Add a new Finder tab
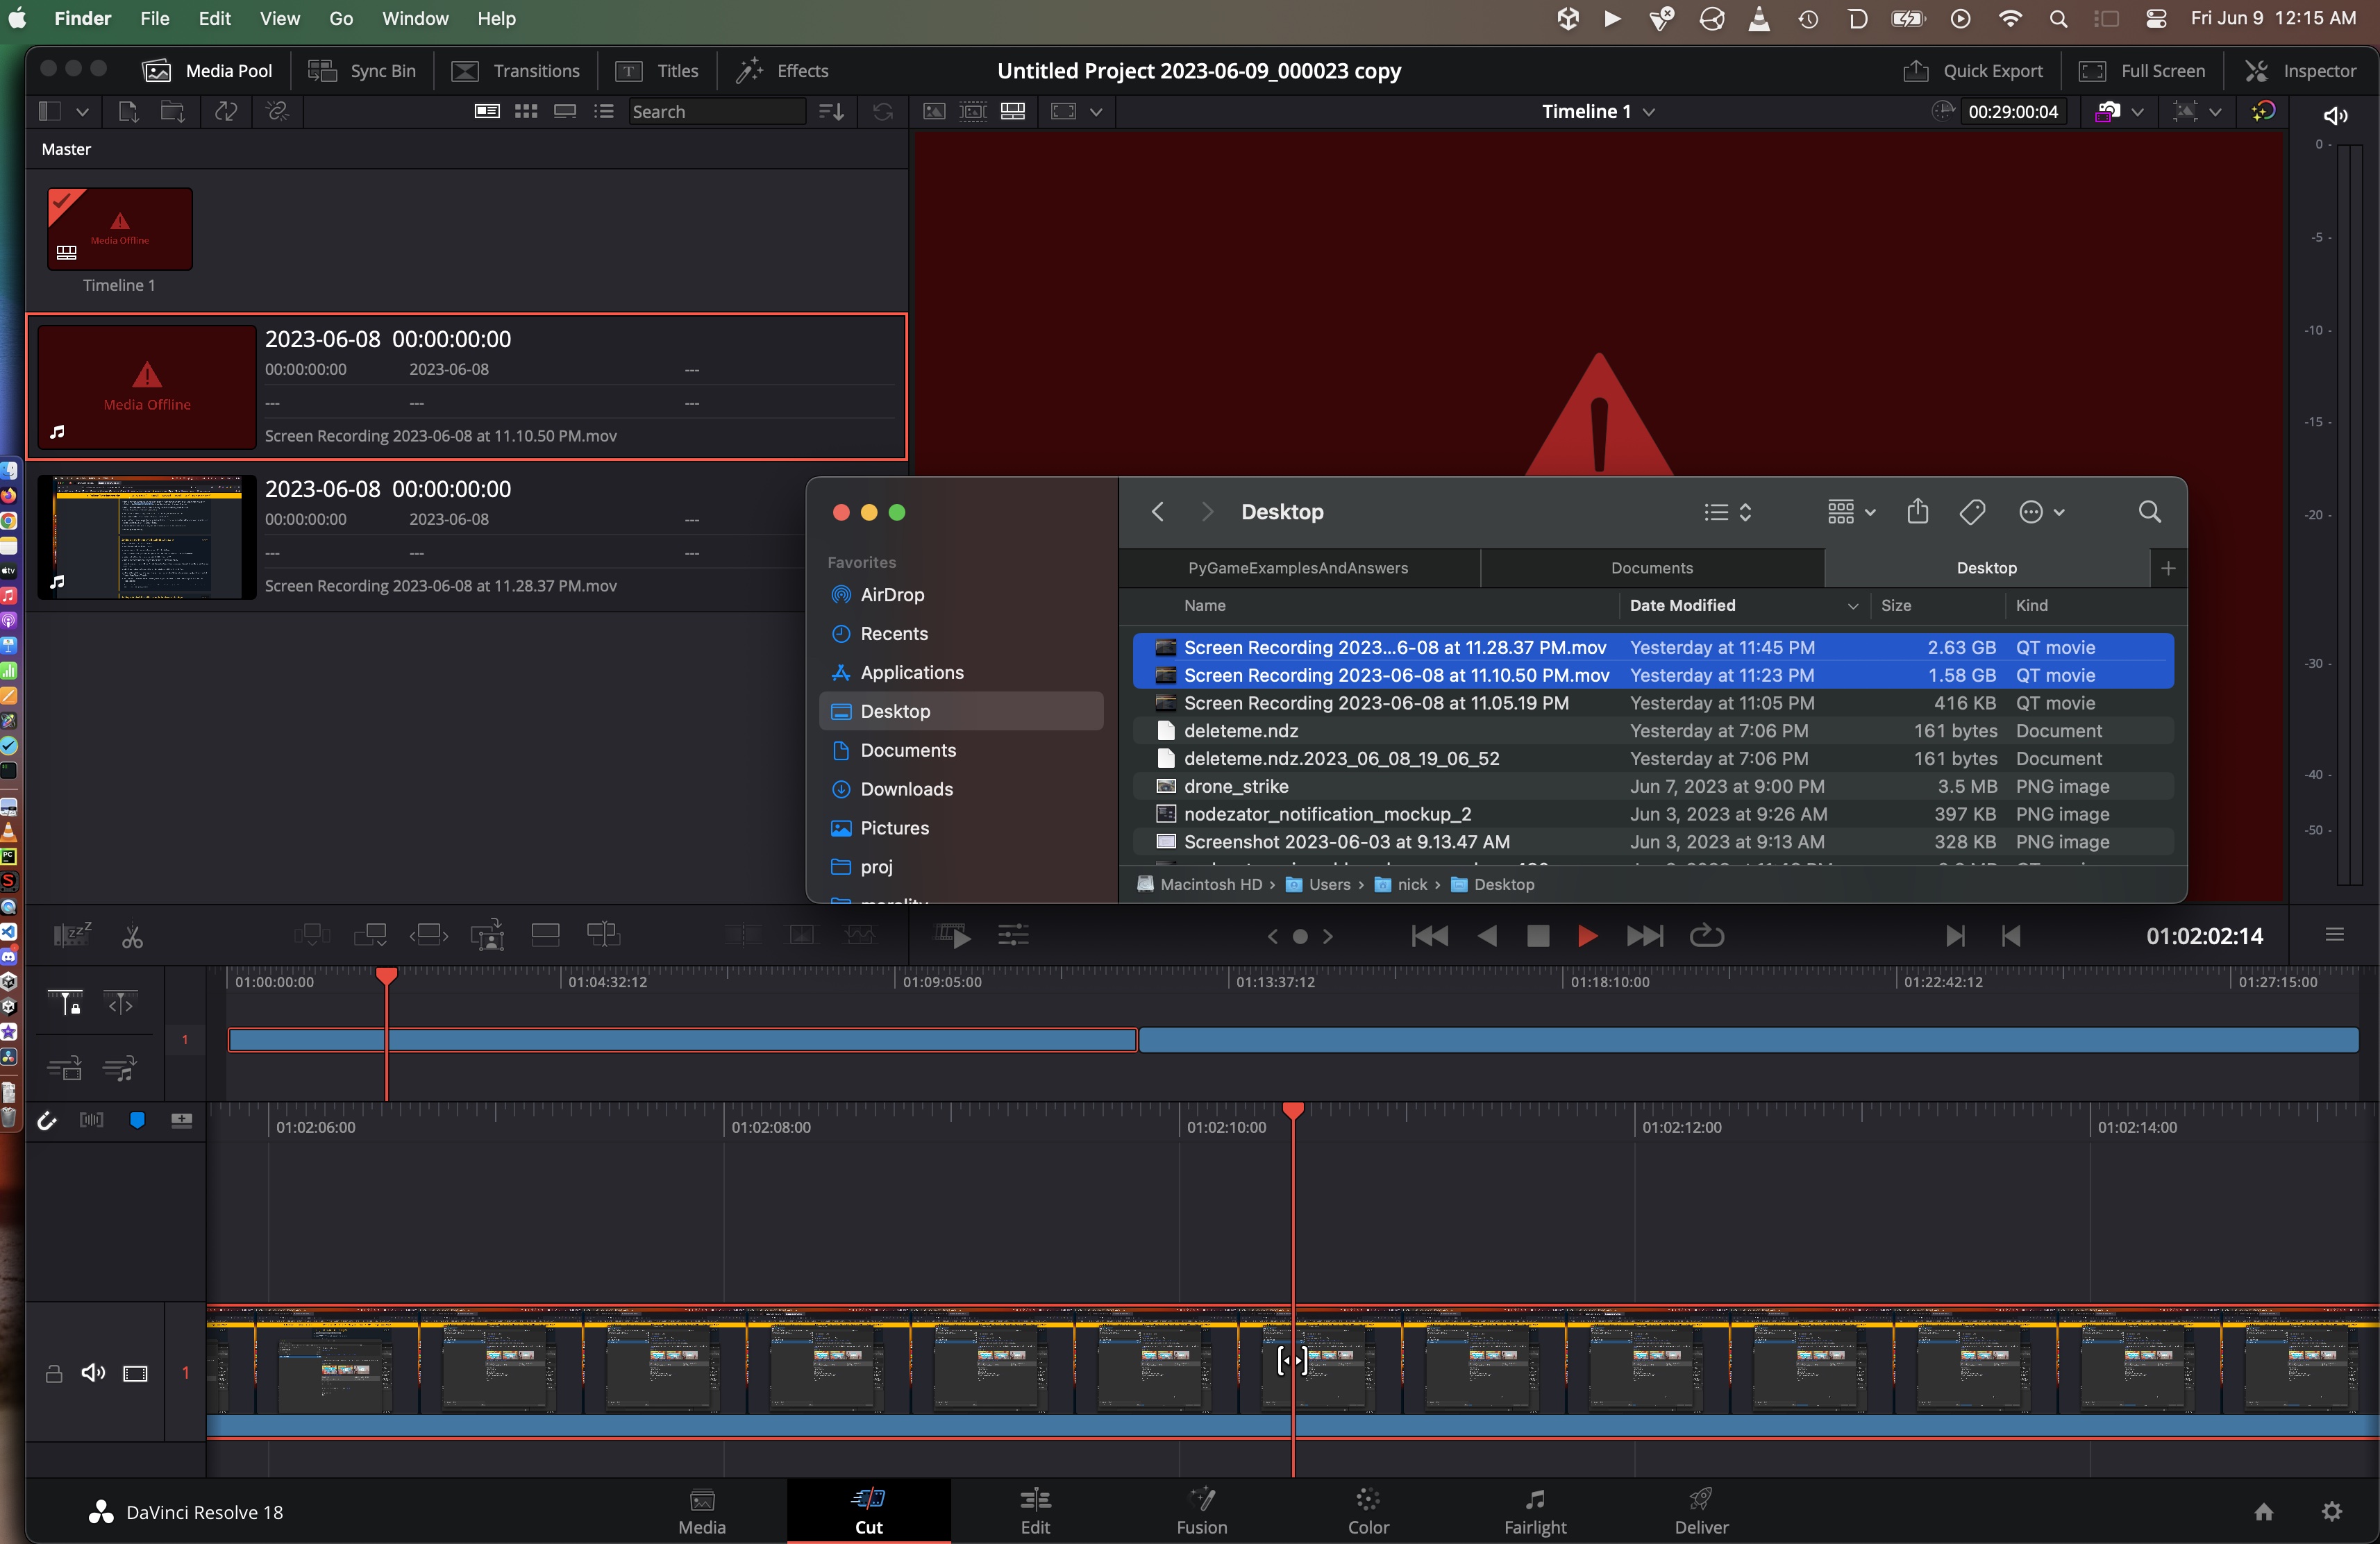Image resolution: width=2380 pixels, height=1544 pixels. pyautogui.click(x=2168, y=568)
